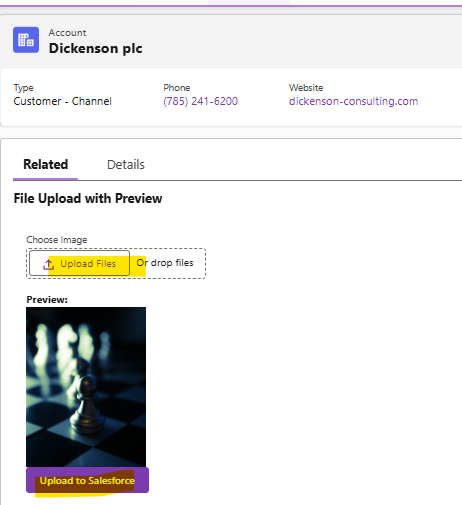Click the chess pawn preview image

[86, 387]
